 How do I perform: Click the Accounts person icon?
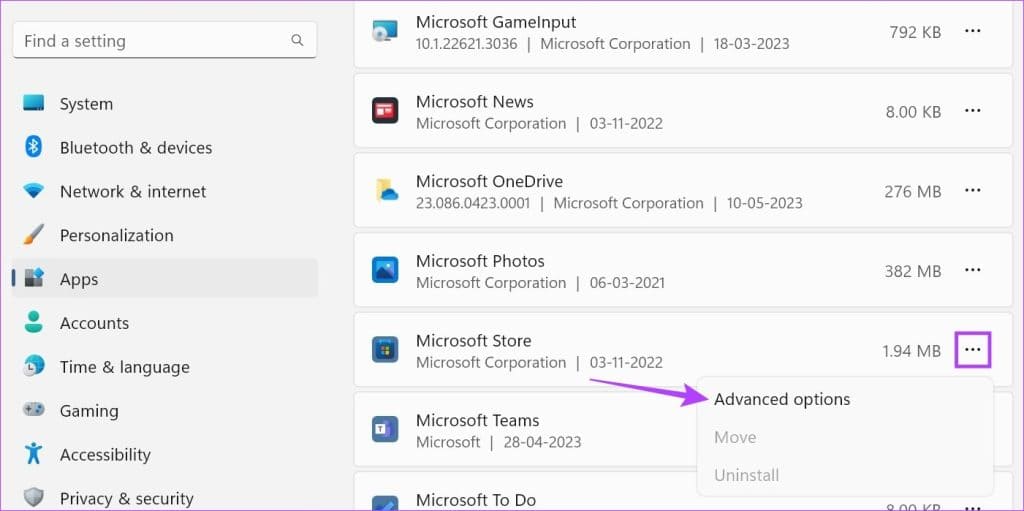point(33,322)
